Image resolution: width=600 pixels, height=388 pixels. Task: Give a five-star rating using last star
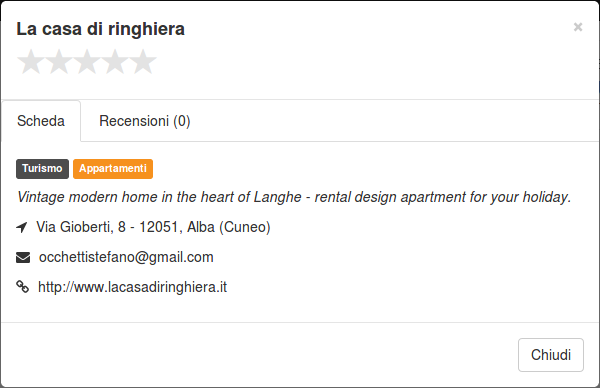click(x=143, y=61)
